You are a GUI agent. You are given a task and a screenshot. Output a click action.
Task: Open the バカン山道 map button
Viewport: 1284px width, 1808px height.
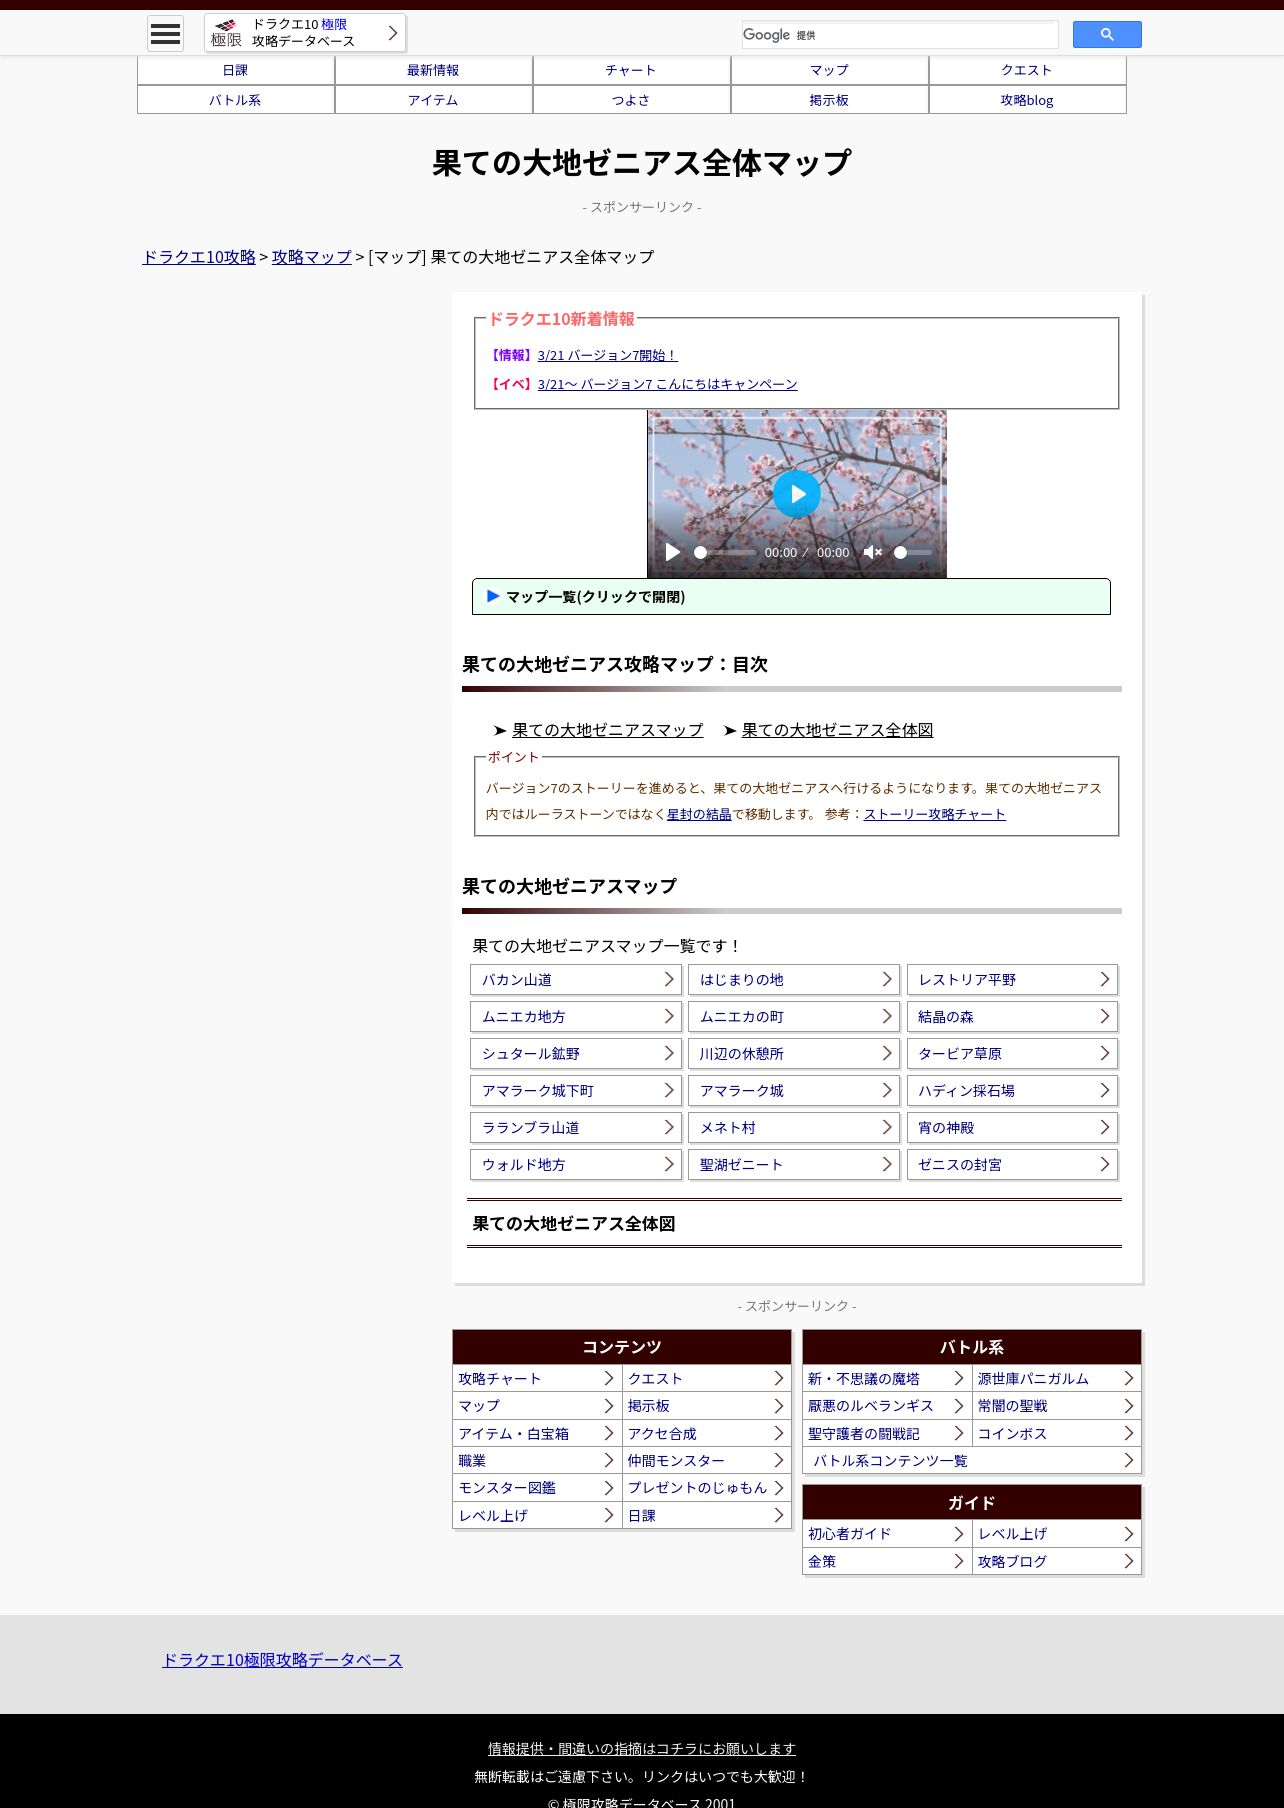(576, 980)
